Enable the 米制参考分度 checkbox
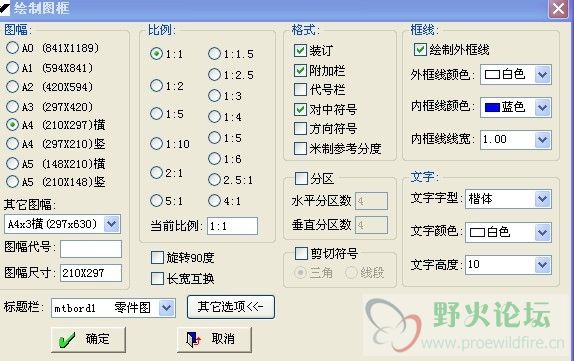This screenshot has width=574, height=361. click(300, 148)
